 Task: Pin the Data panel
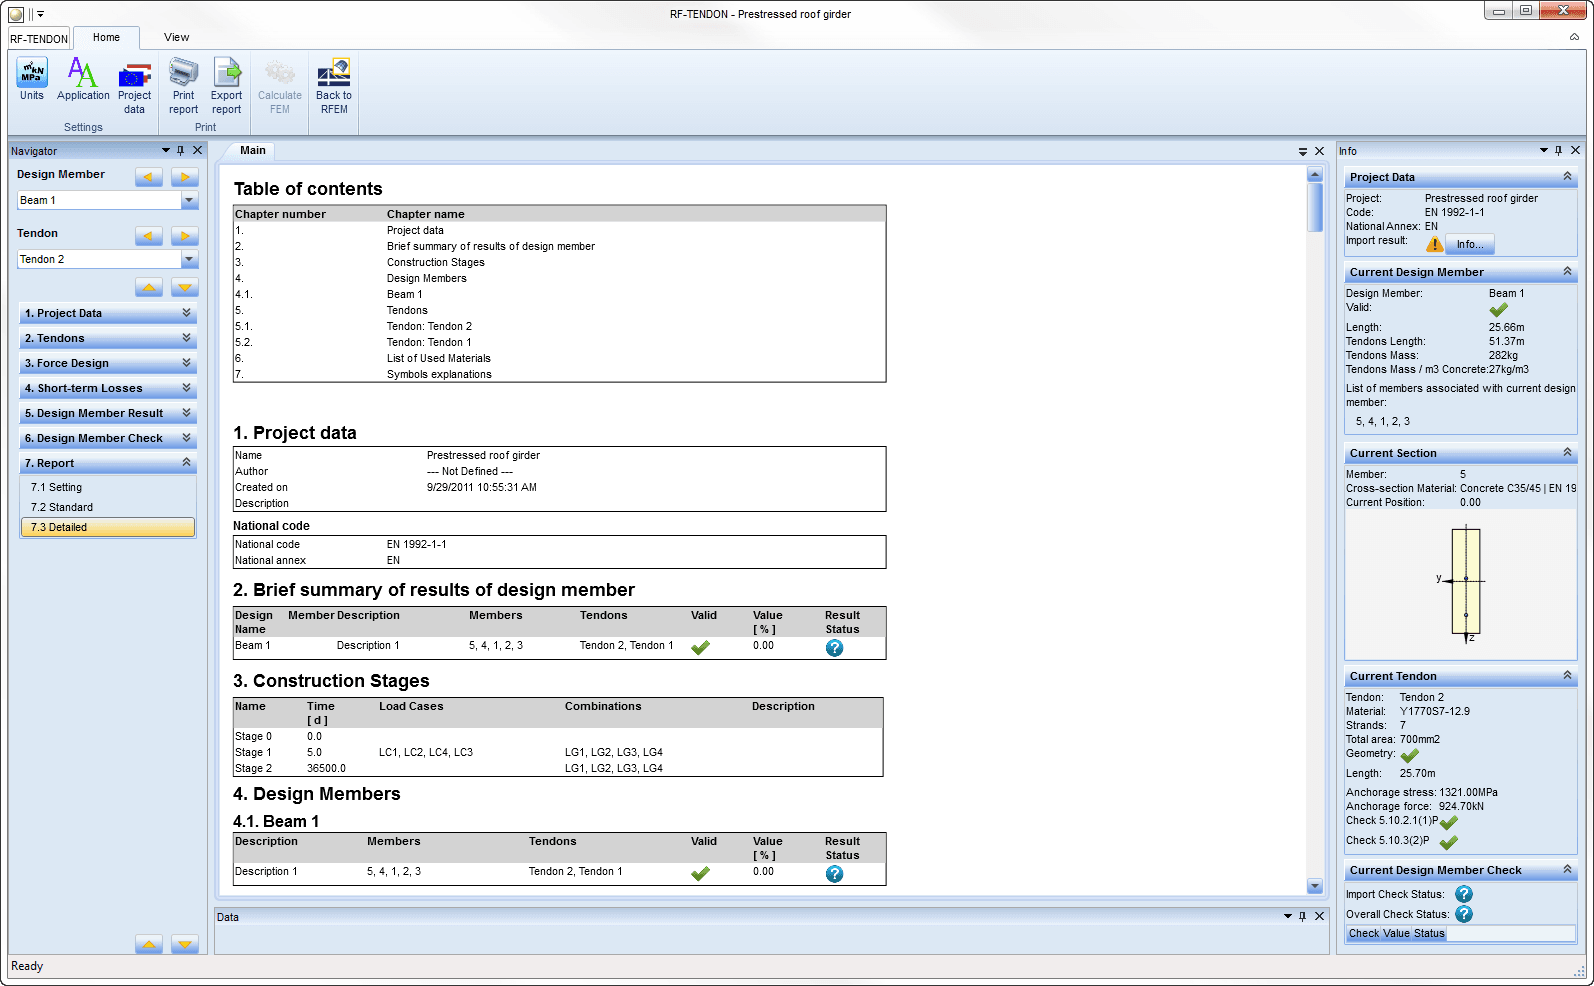(x=1302, y=916)
